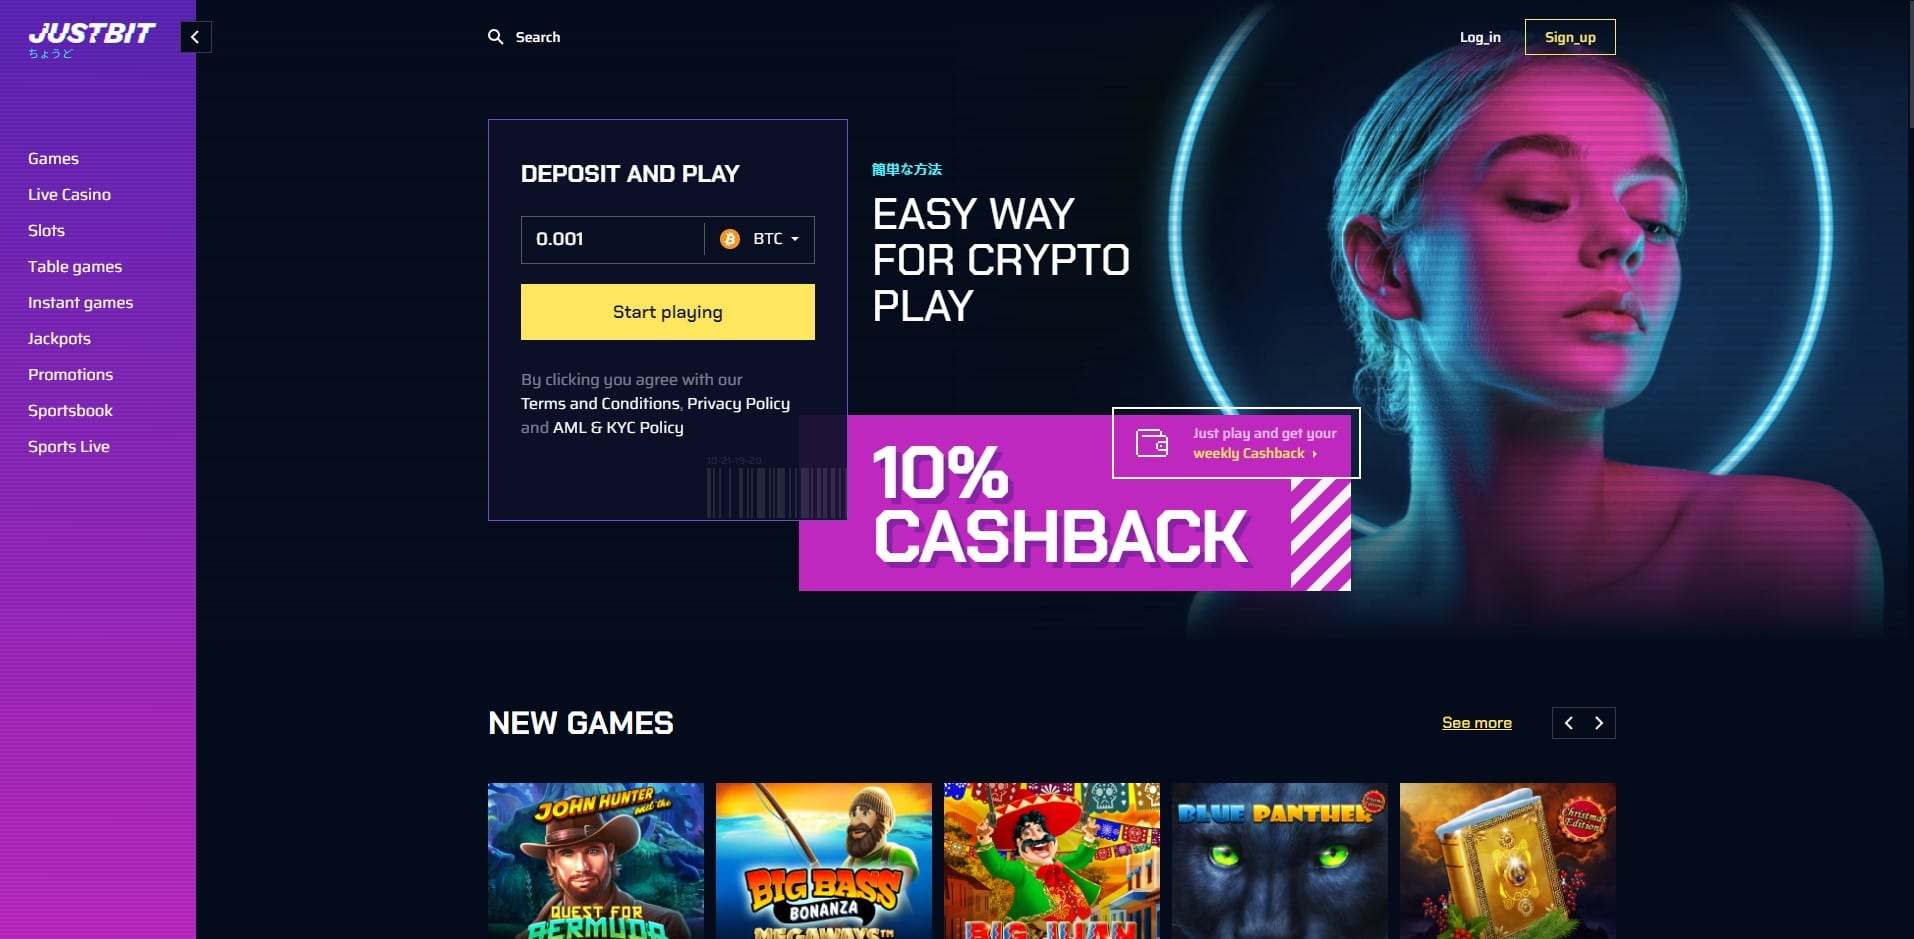
Task: Click the Start playing button
Action: (668, 312)
